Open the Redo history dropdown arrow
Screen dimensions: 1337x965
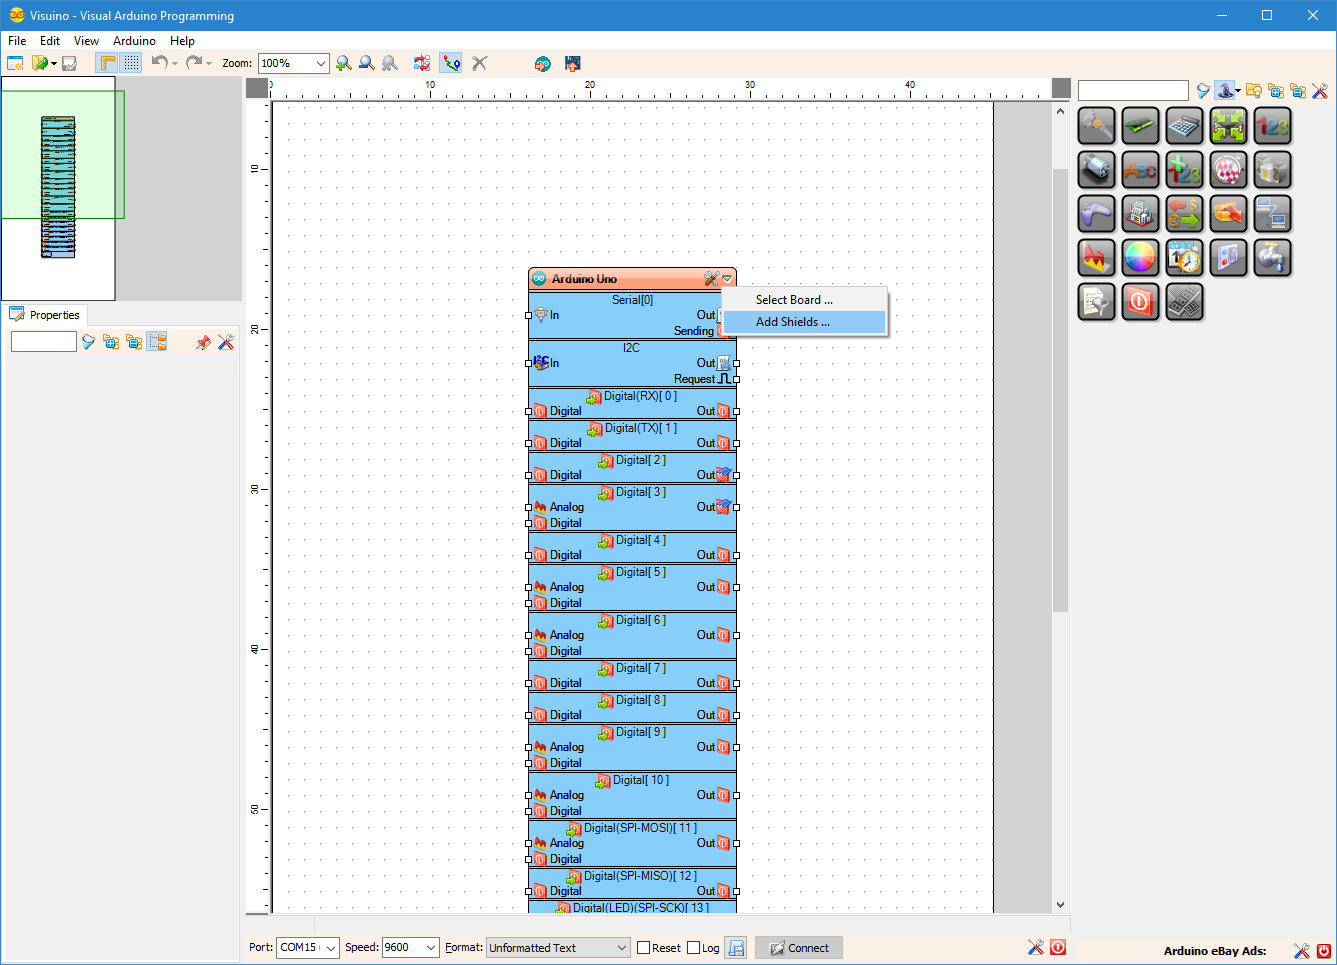(209, 64)
